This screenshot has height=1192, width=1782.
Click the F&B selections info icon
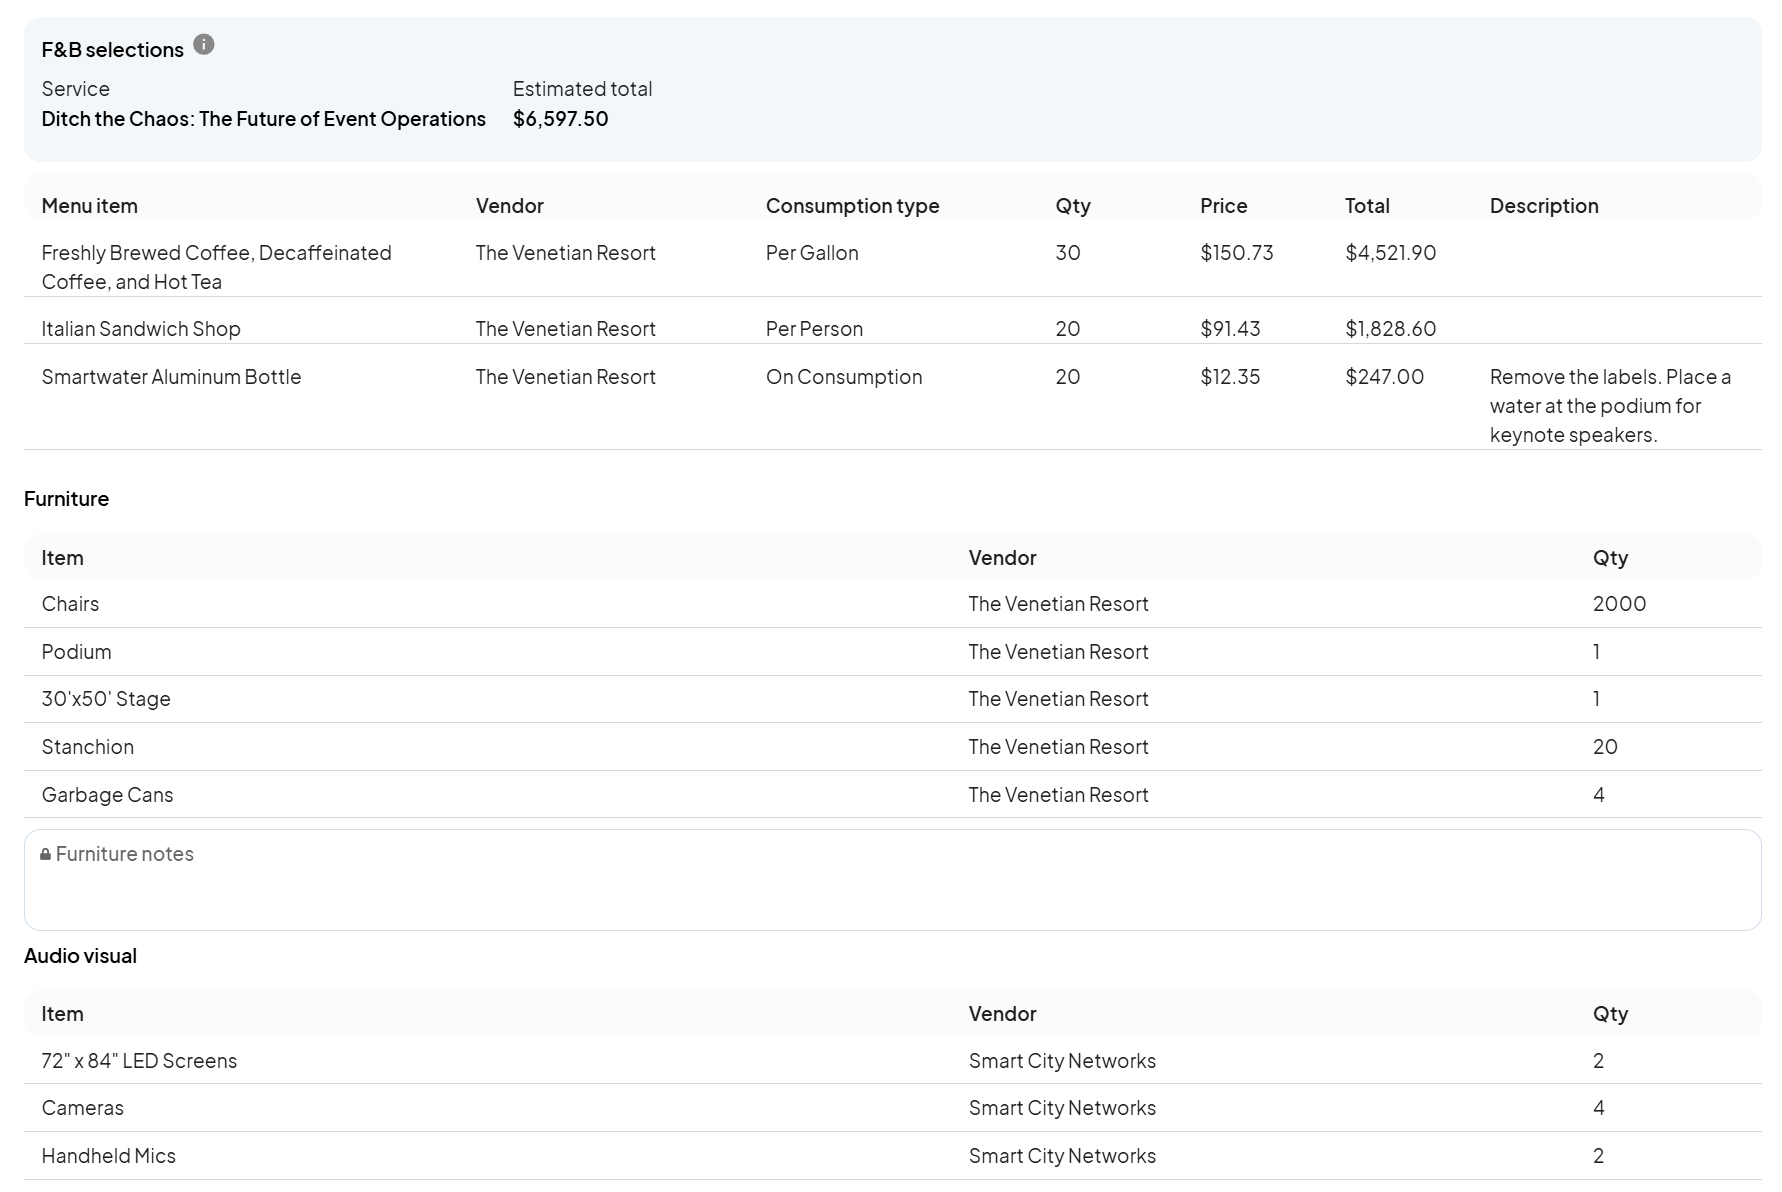click(204, 45)
